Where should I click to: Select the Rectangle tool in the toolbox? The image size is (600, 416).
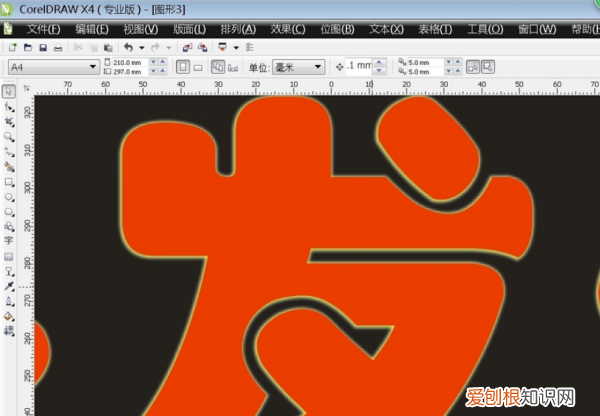(x=9, y=183)
